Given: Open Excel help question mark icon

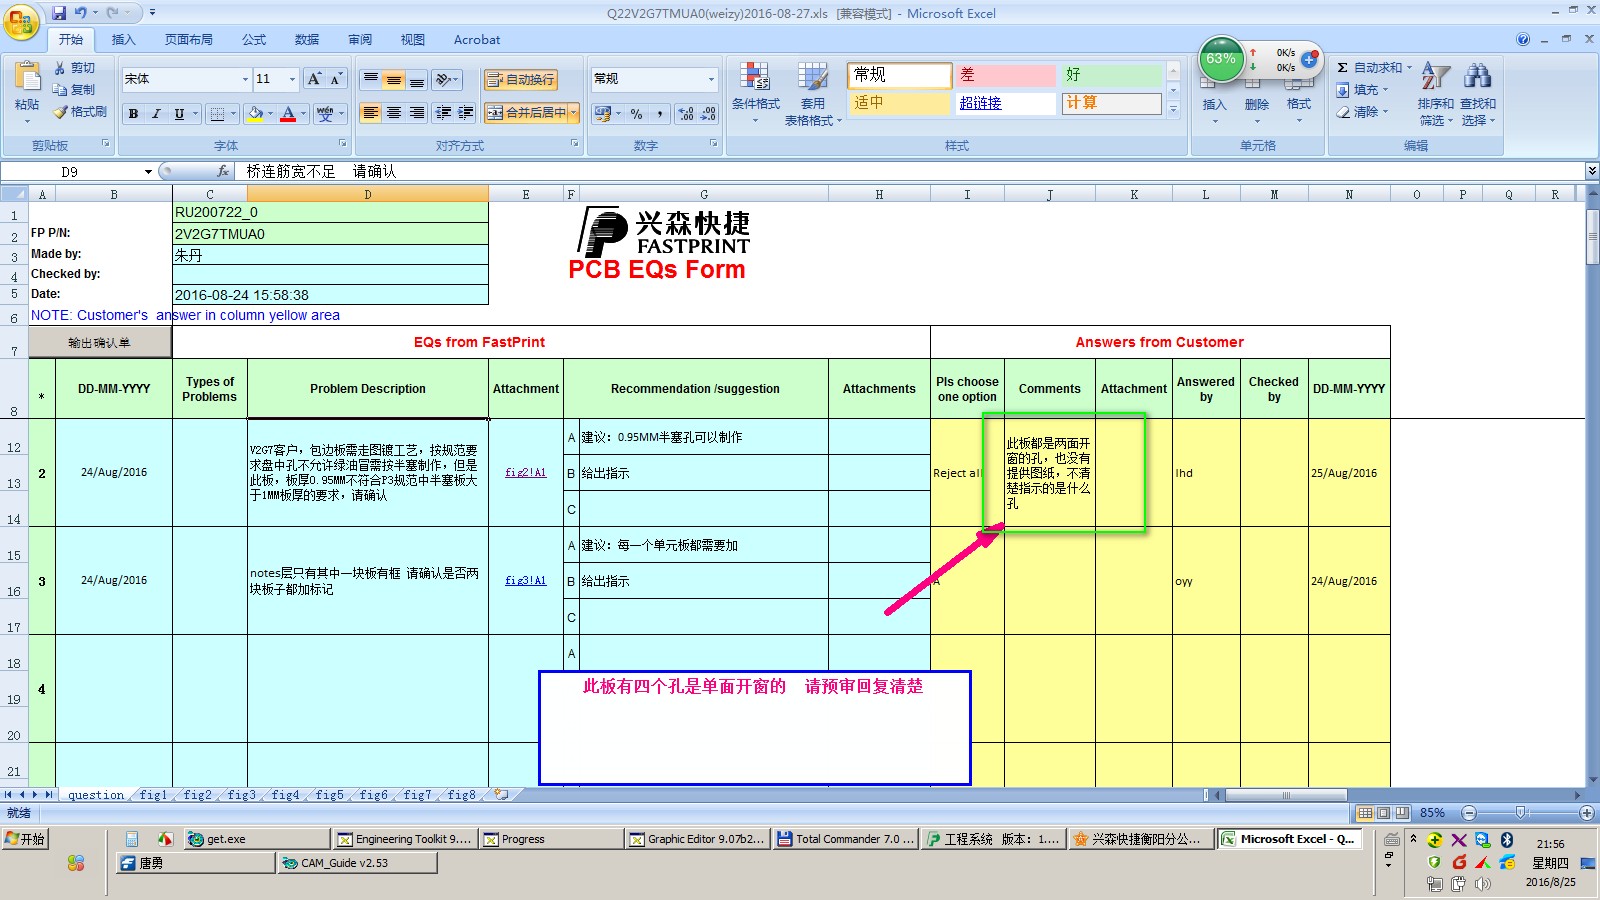Looking at the screenshot, I should pos(1523,39).
